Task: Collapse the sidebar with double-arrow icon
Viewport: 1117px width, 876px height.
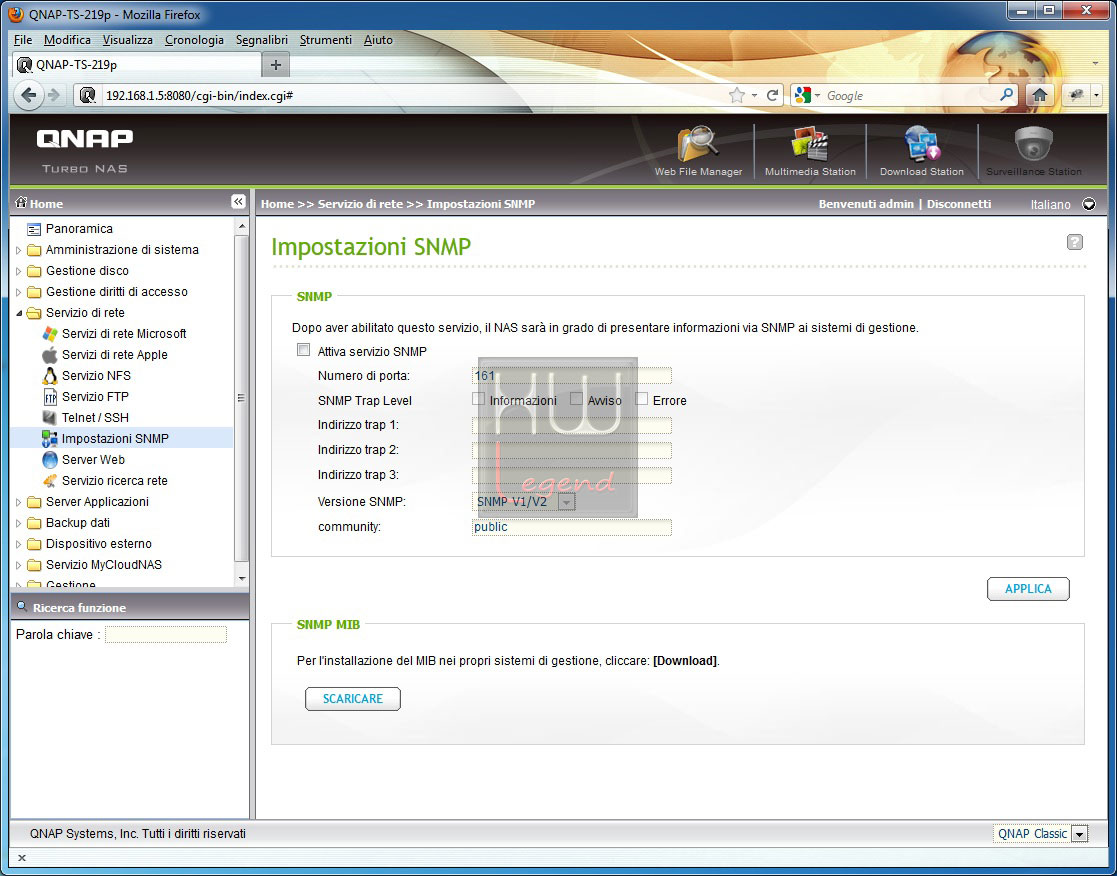Action: click(x=239, y=202)
